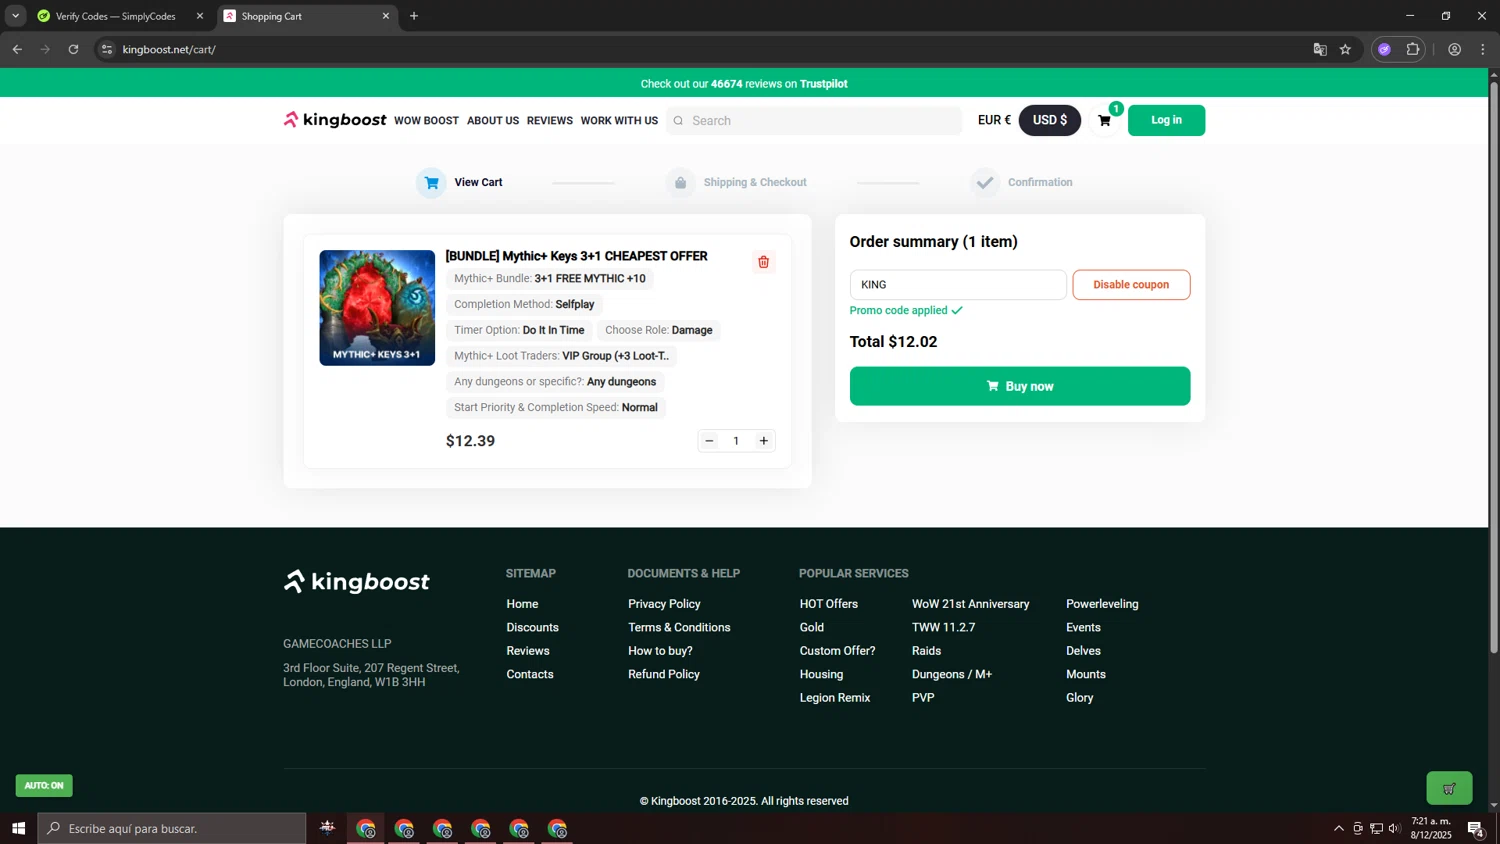Click the Windows taskbar search box

pos(172,828)
